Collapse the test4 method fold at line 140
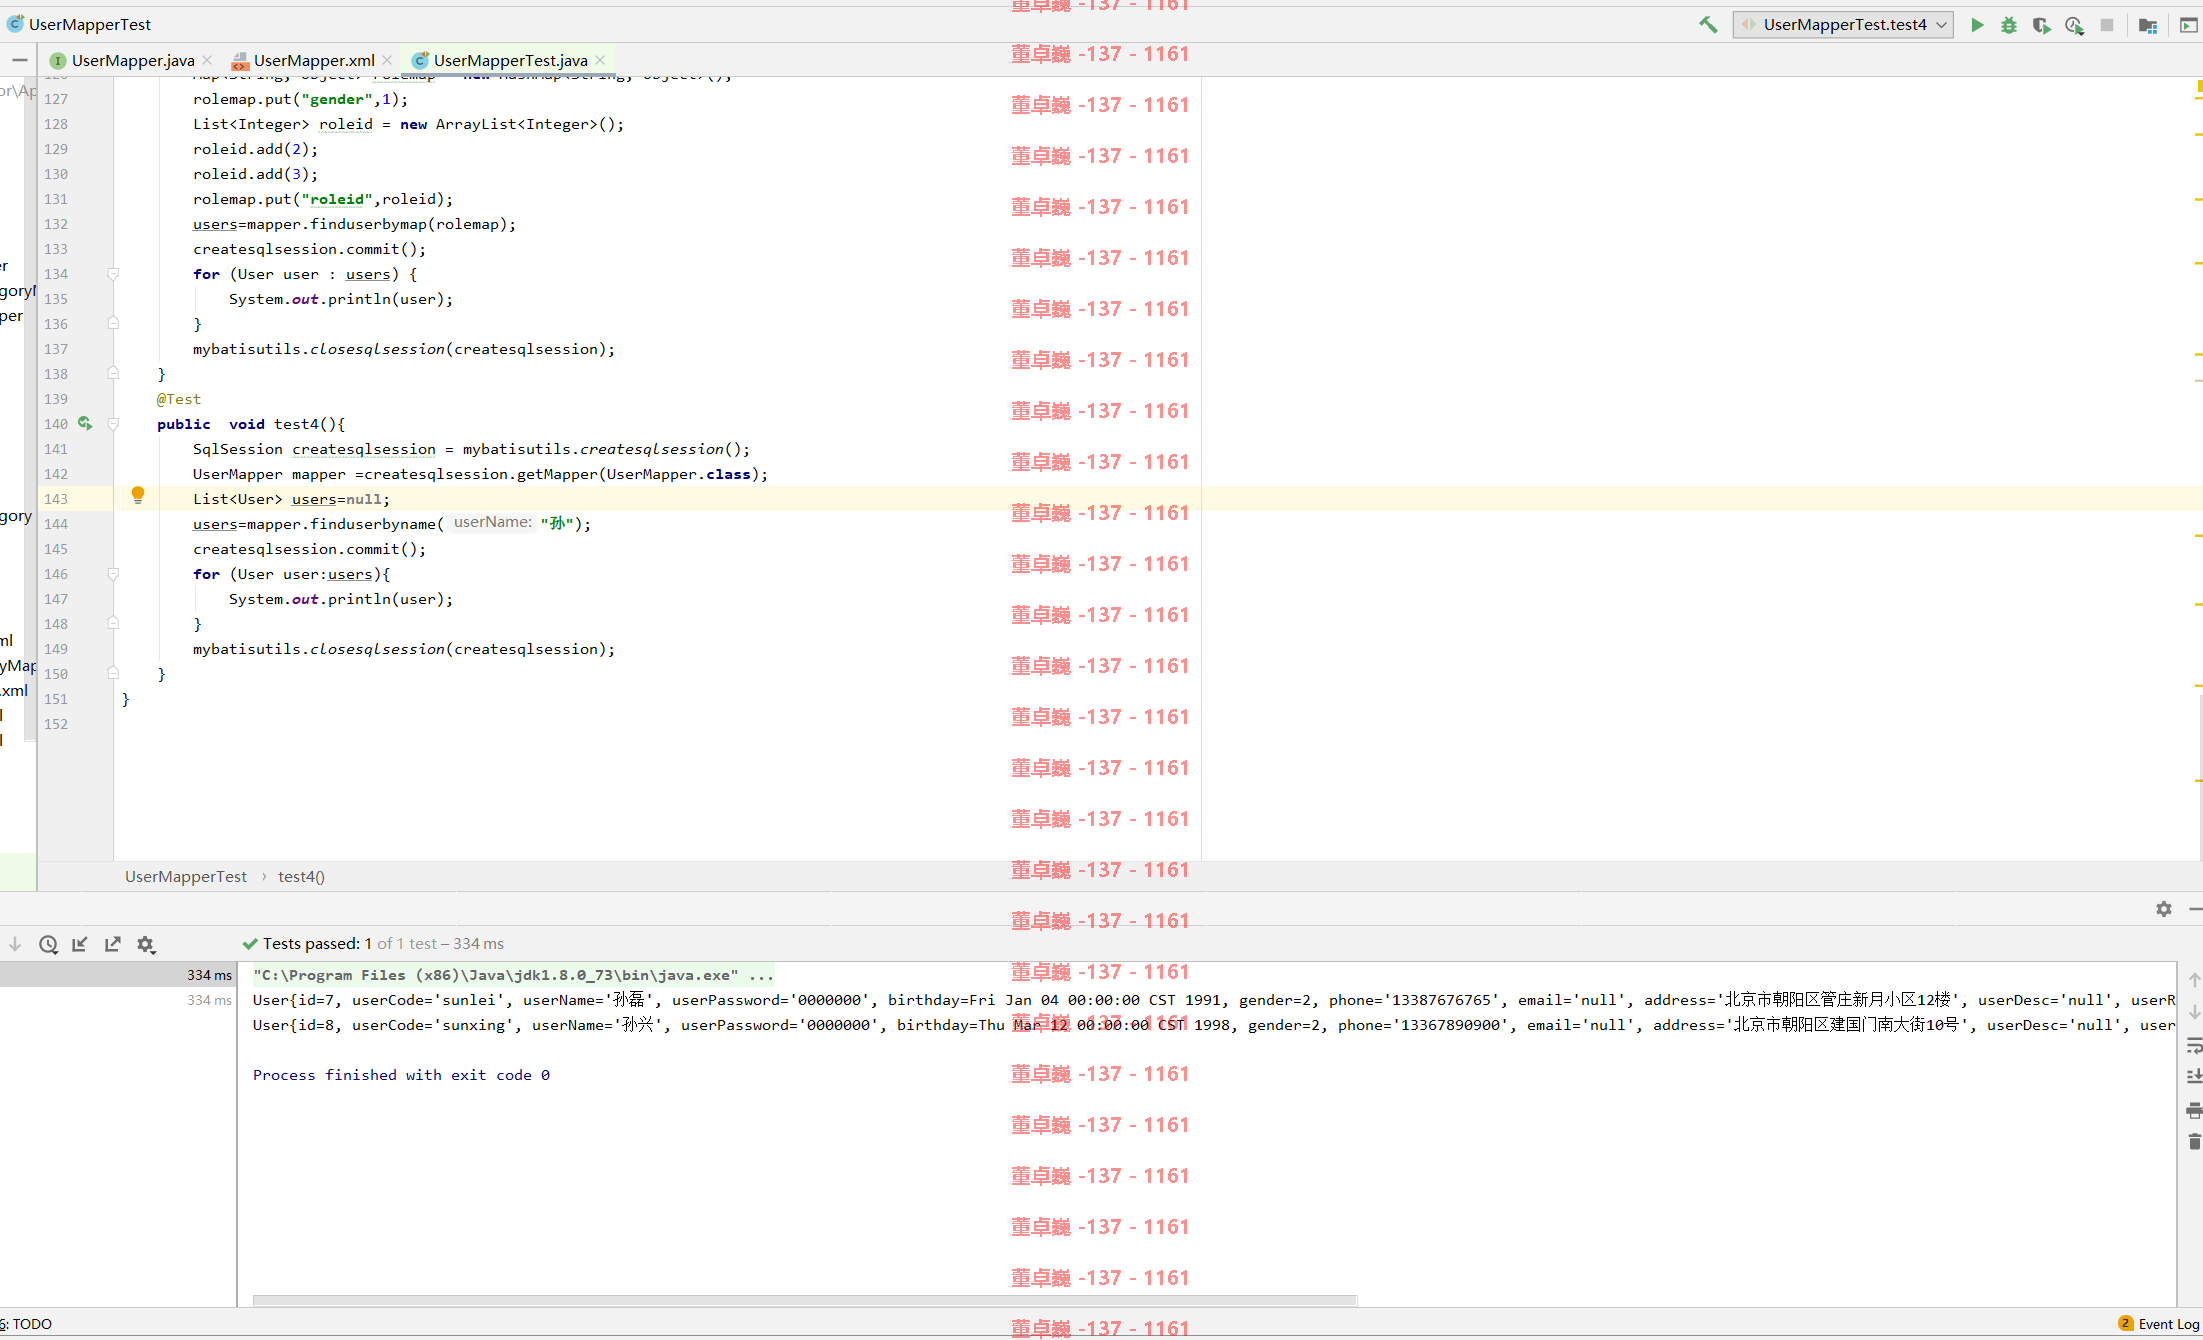 coord(113,424)
